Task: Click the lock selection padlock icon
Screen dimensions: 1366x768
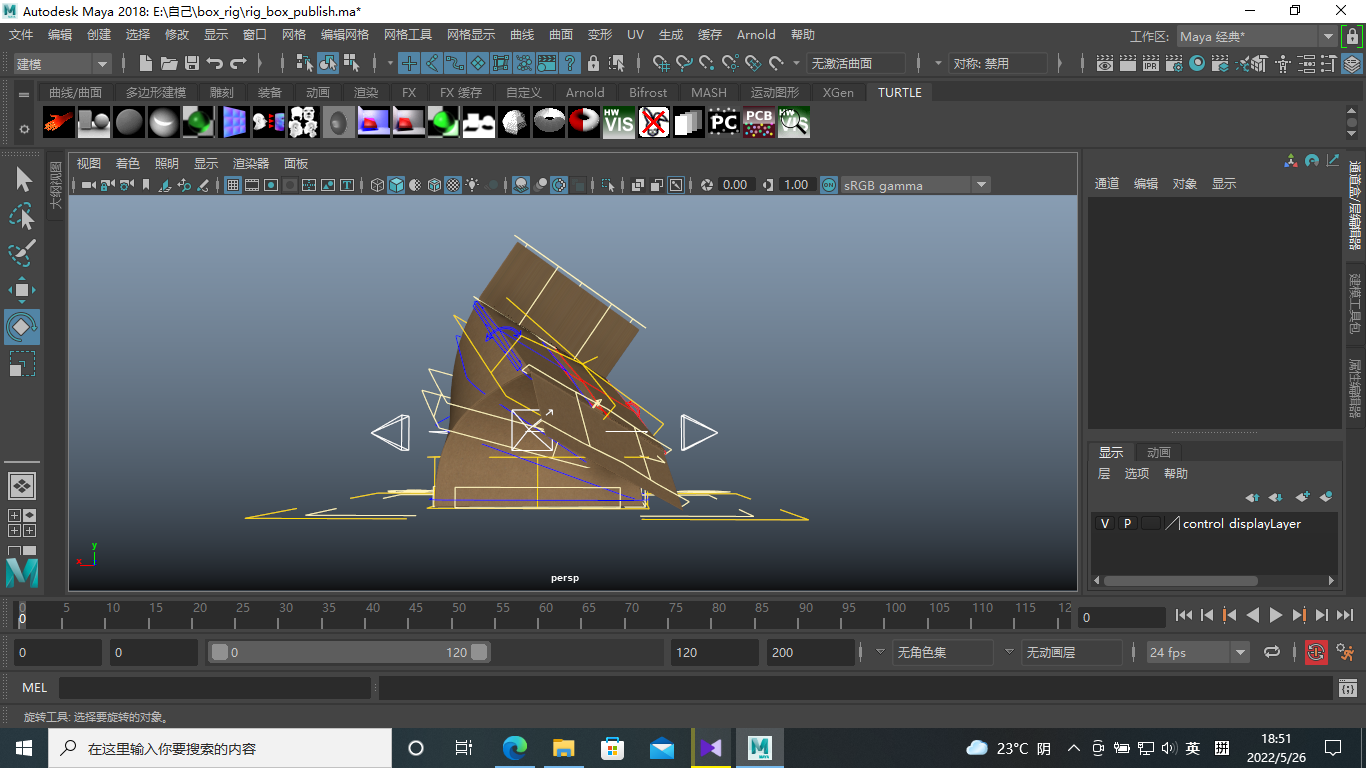Action: (593, 63)
